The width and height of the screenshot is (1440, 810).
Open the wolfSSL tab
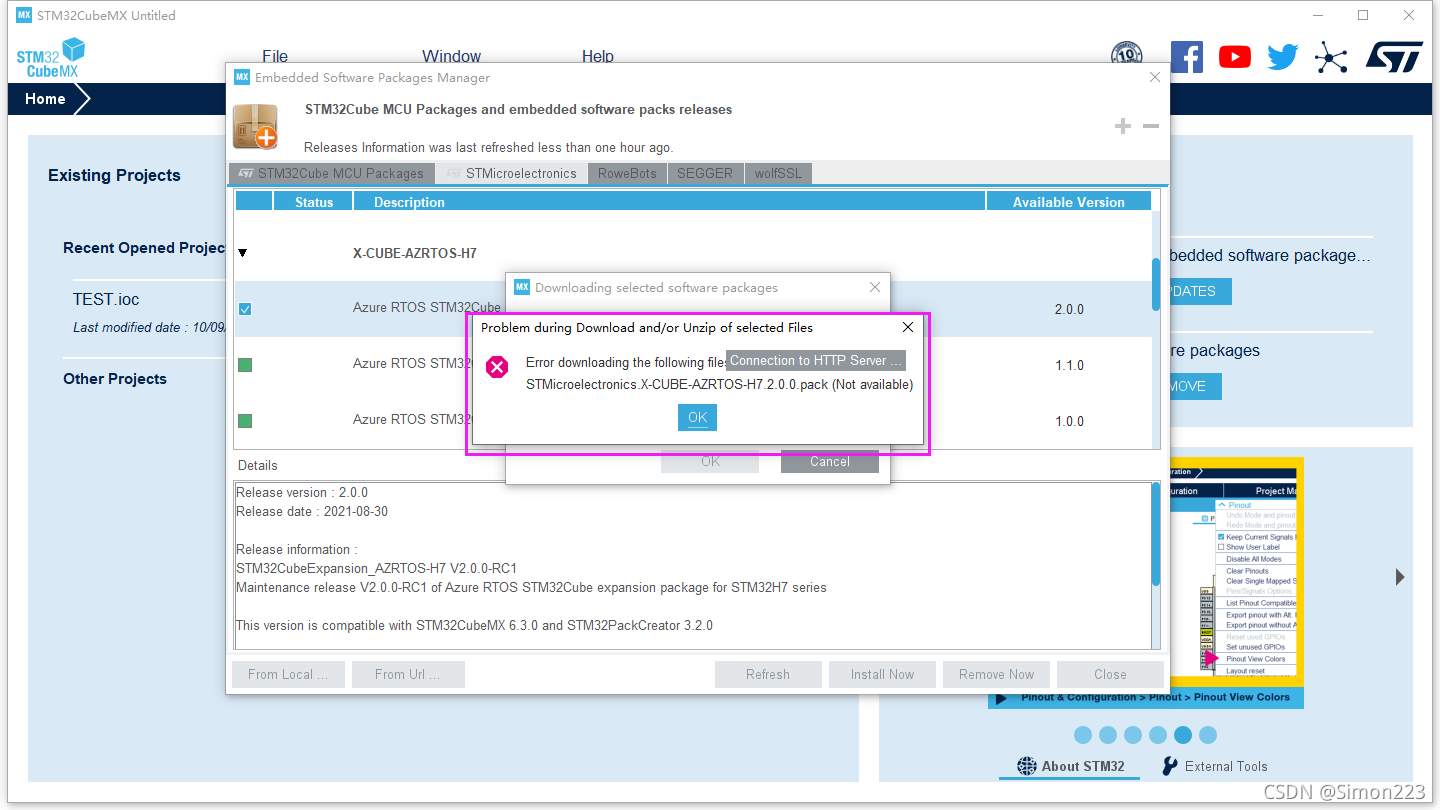point(778,173)
